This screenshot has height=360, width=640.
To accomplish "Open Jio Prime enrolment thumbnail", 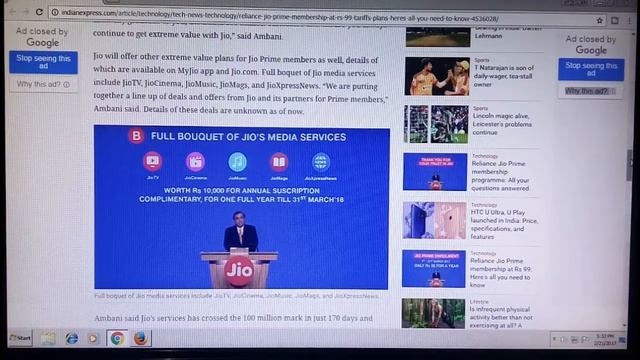I will (433, 269).
